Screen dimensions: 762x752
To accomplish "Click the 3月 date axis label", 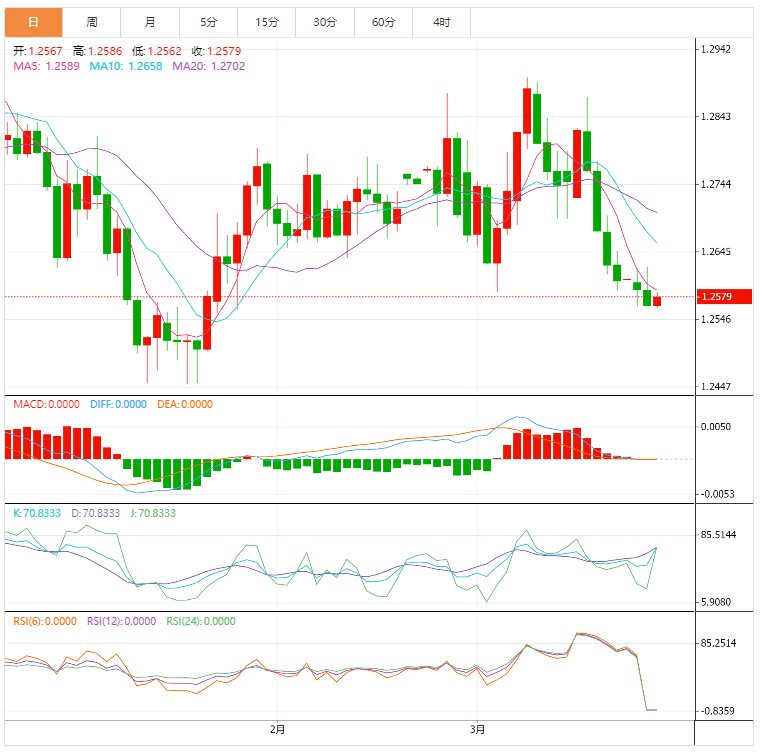I will [477, 730].
